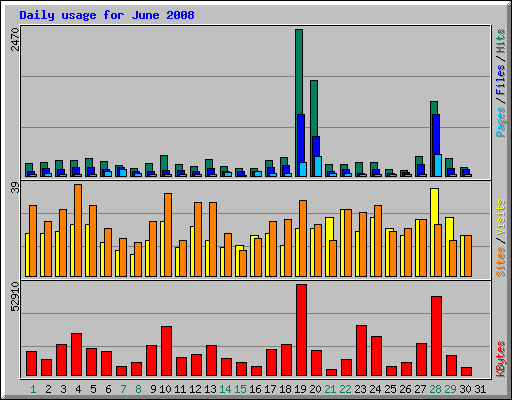This screenshot has width=512, height=400.
Task: Select the red KBytes bar for day 10
Action: 166,351
